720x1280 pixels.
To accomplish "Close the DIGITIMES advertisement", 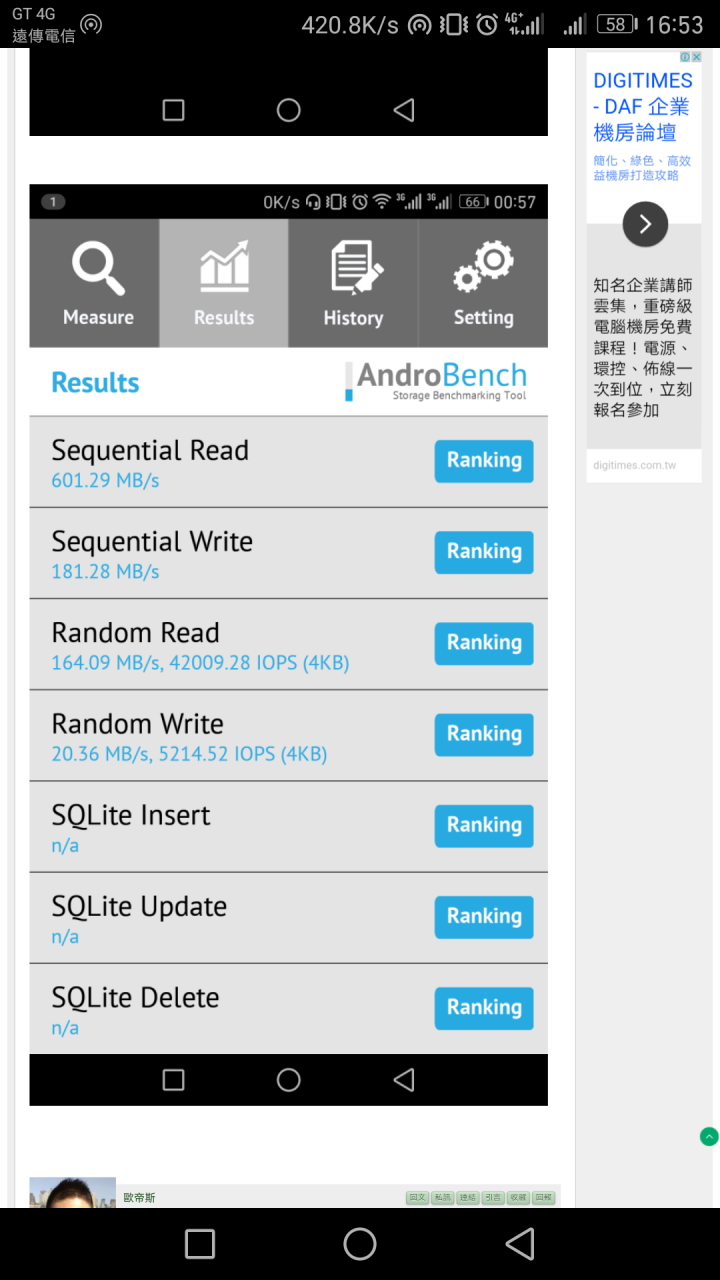I will pos(696,58).
